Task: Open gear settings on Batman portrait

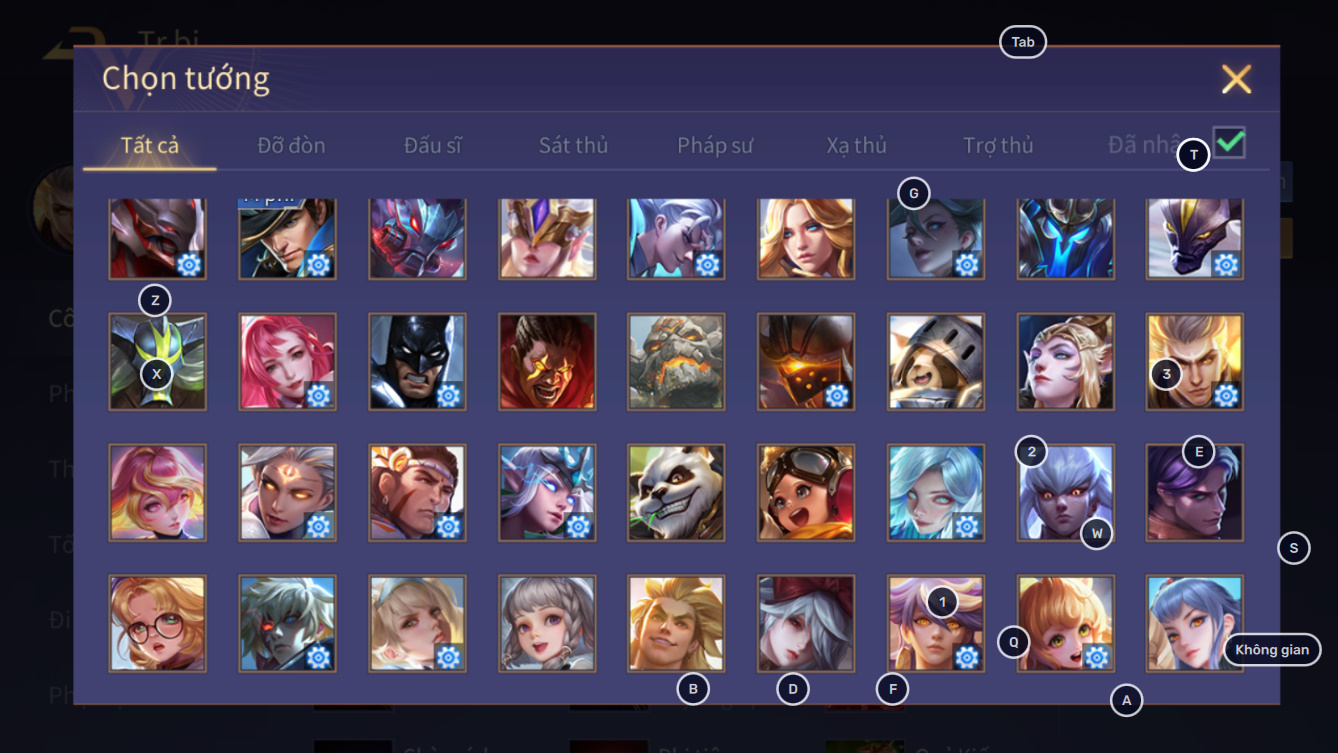Action: pos(448,395)
